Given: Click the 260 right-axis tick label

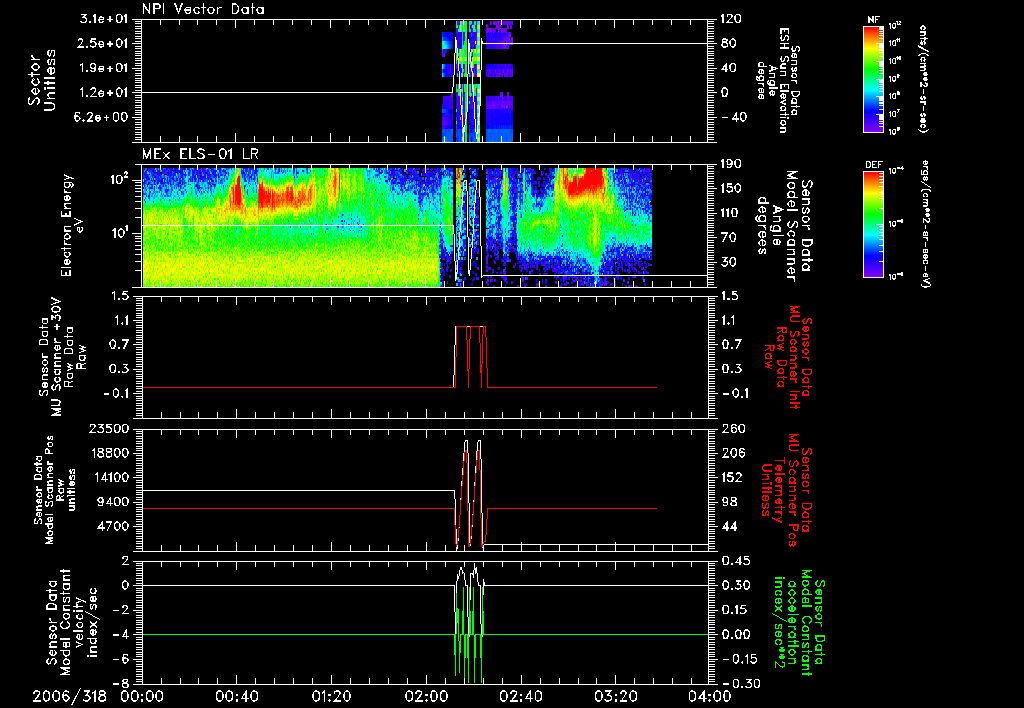Looking at the screenshot, I should 733,428.
